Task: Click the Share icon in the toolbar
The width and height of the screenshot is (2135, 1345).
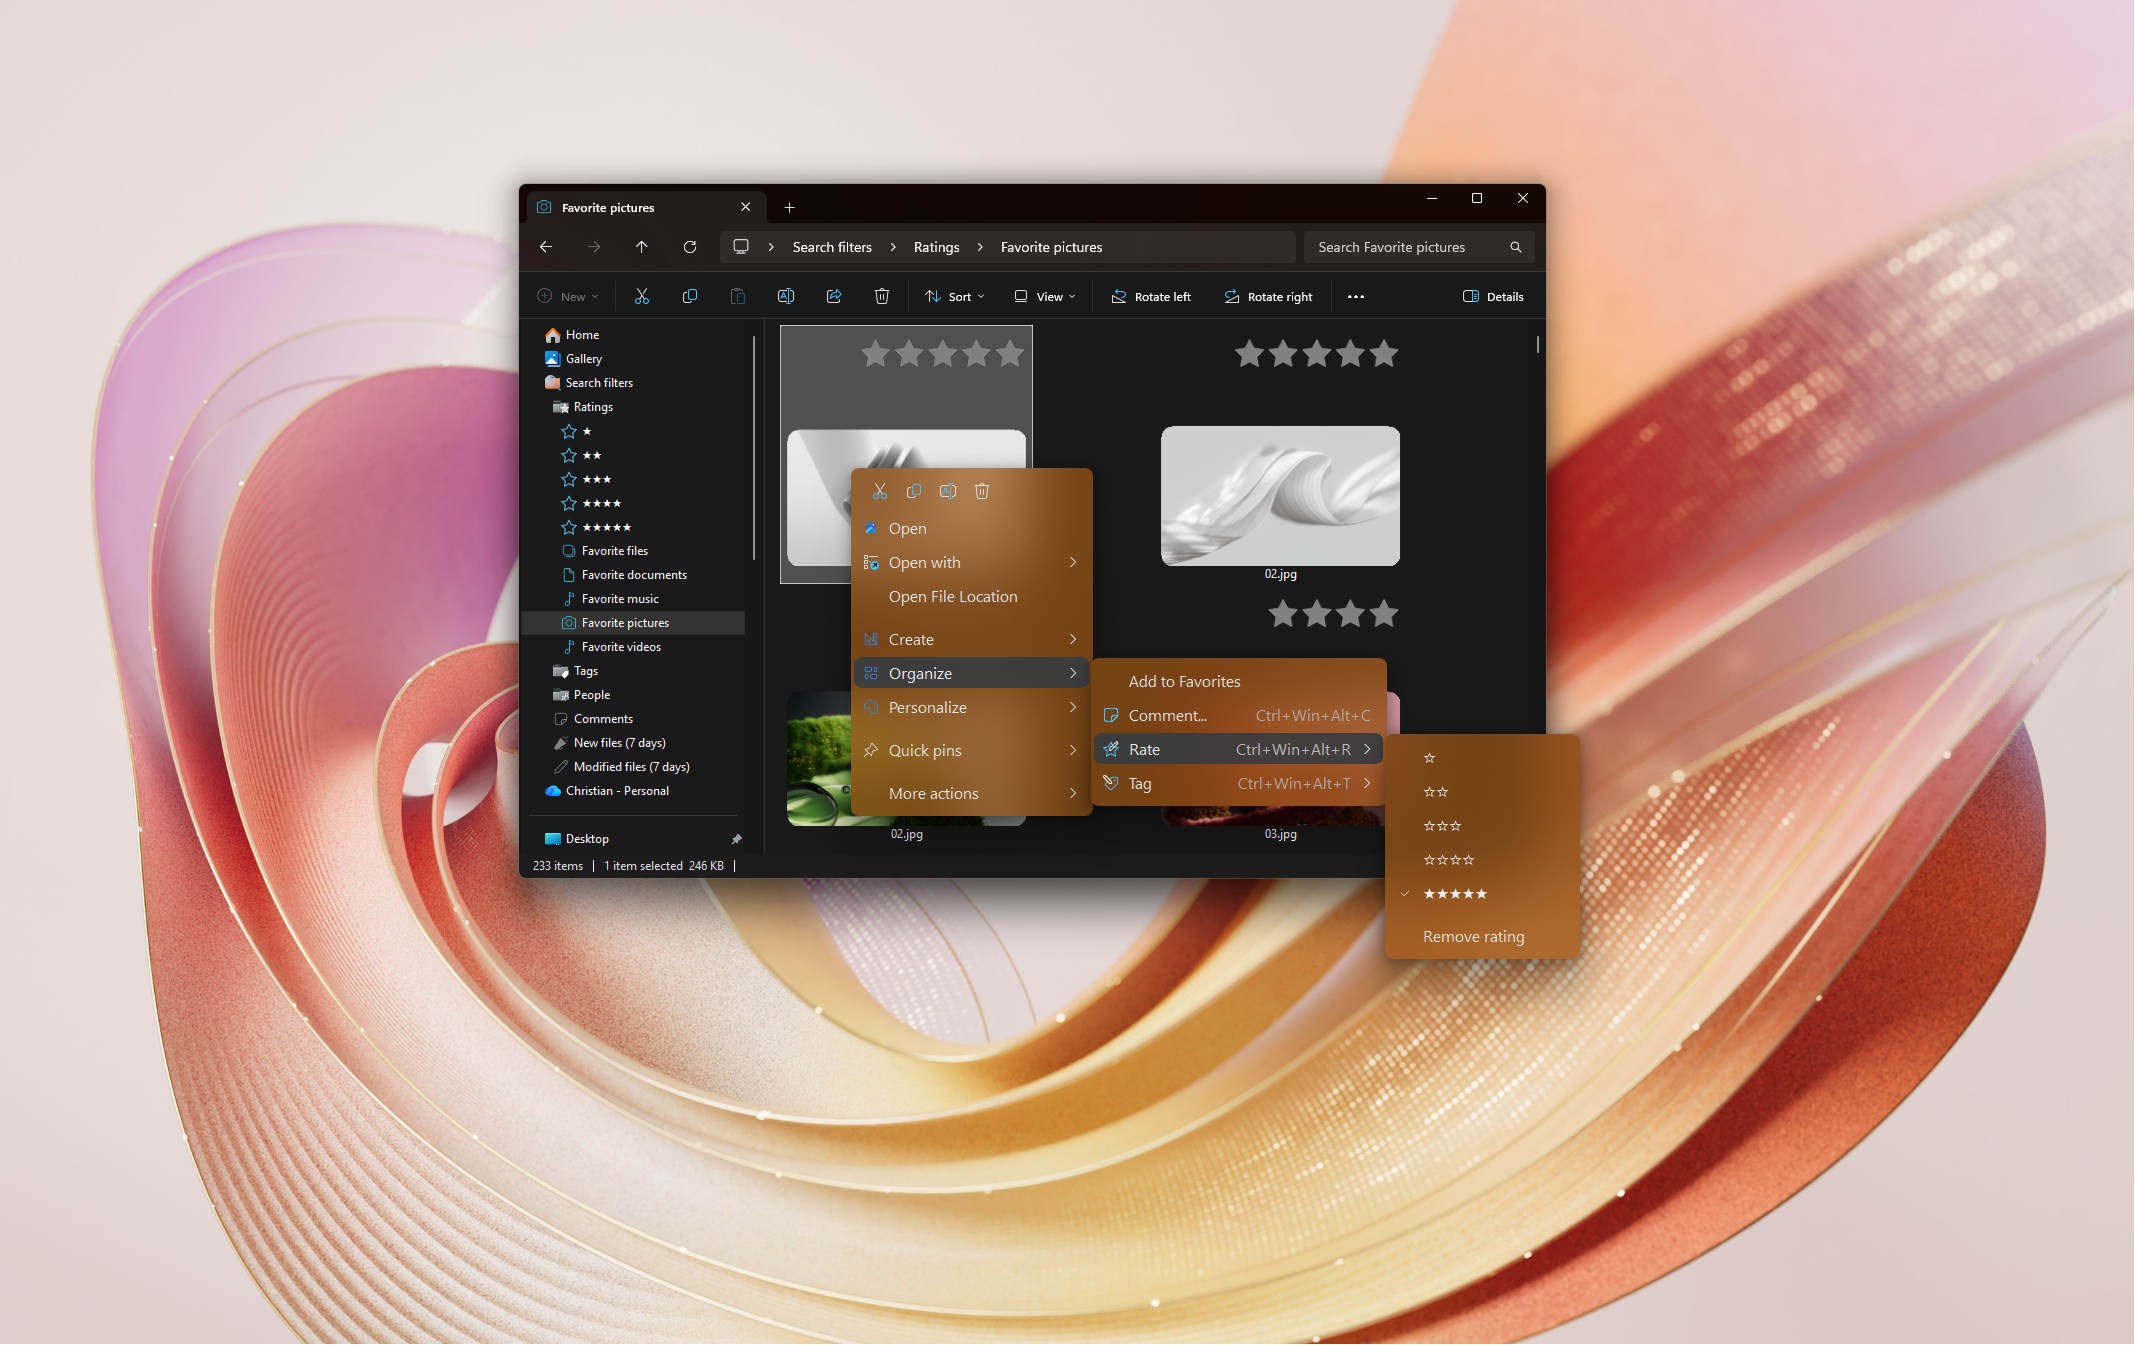Action: (x=834, y=296)
